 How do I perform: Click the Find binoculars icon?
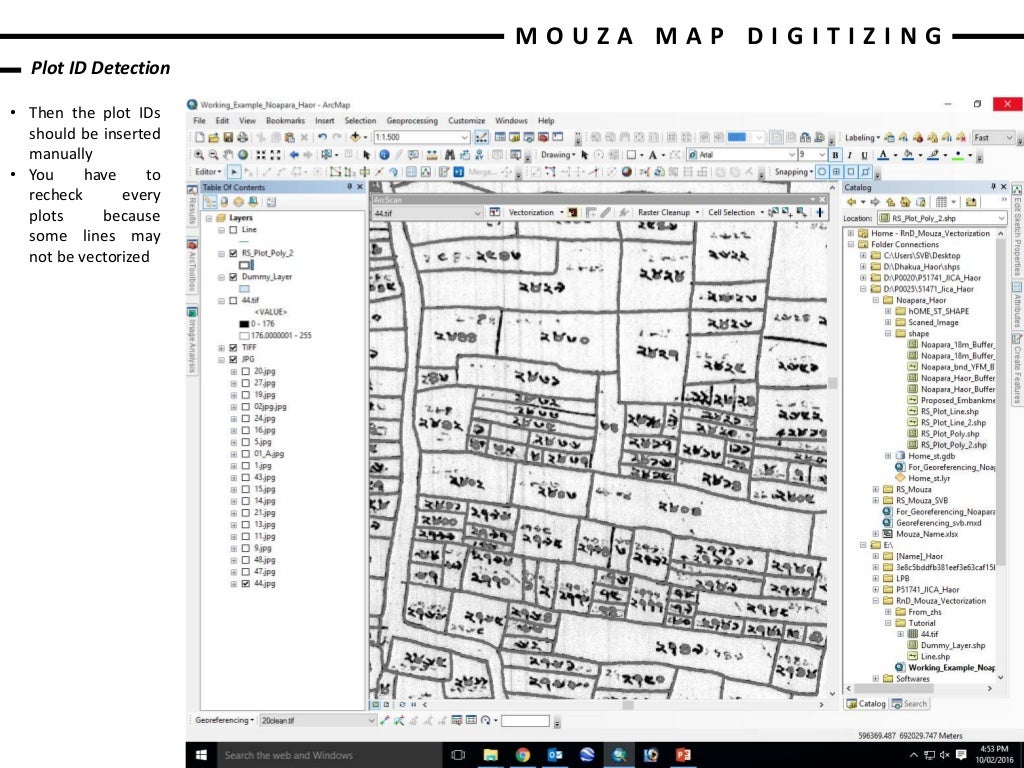pos(449,155)
